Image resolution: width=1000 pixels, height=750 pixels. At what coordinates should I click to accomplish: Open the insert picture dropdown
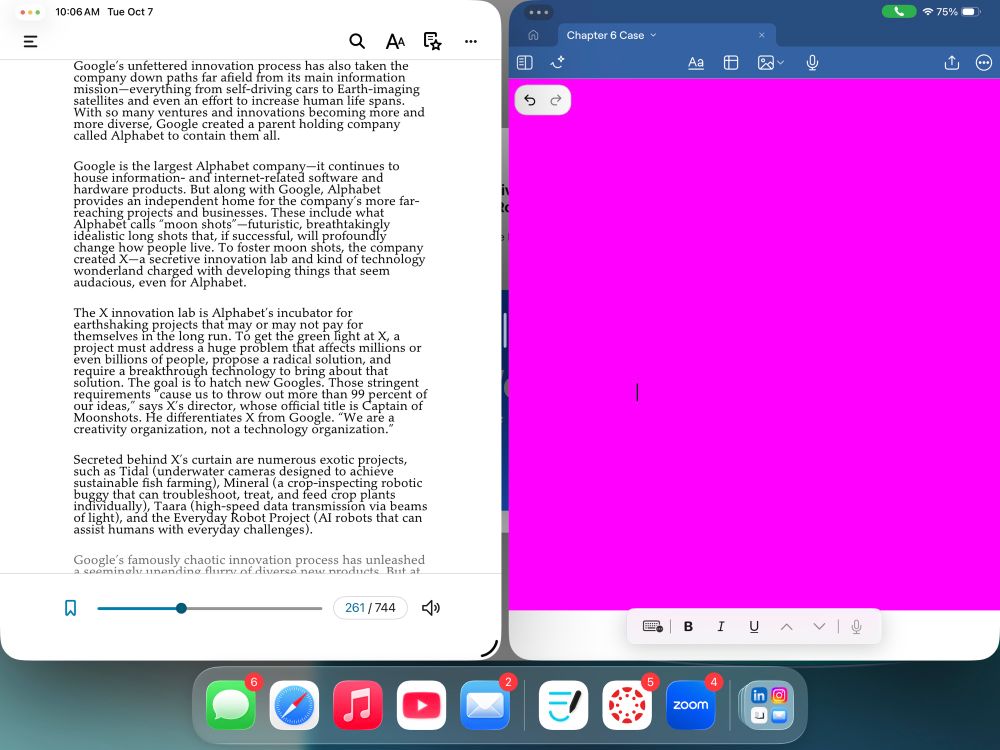coord(770,62)
